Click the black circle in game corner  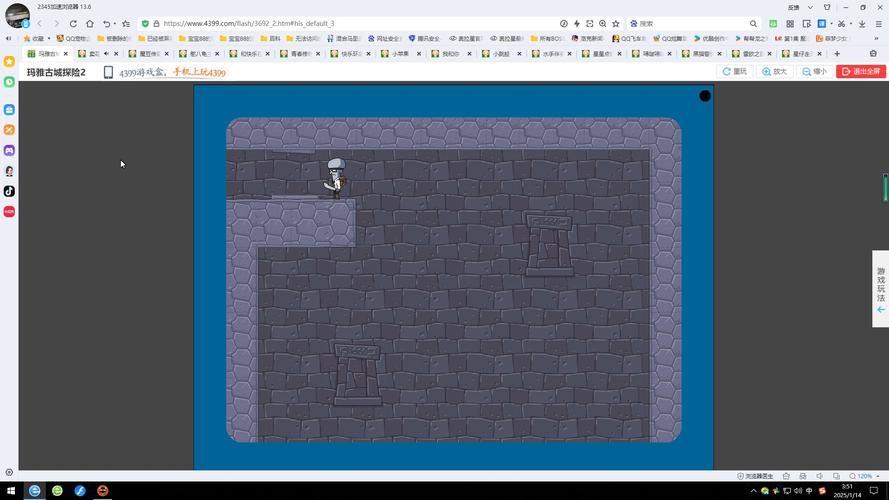coord(705,96)
